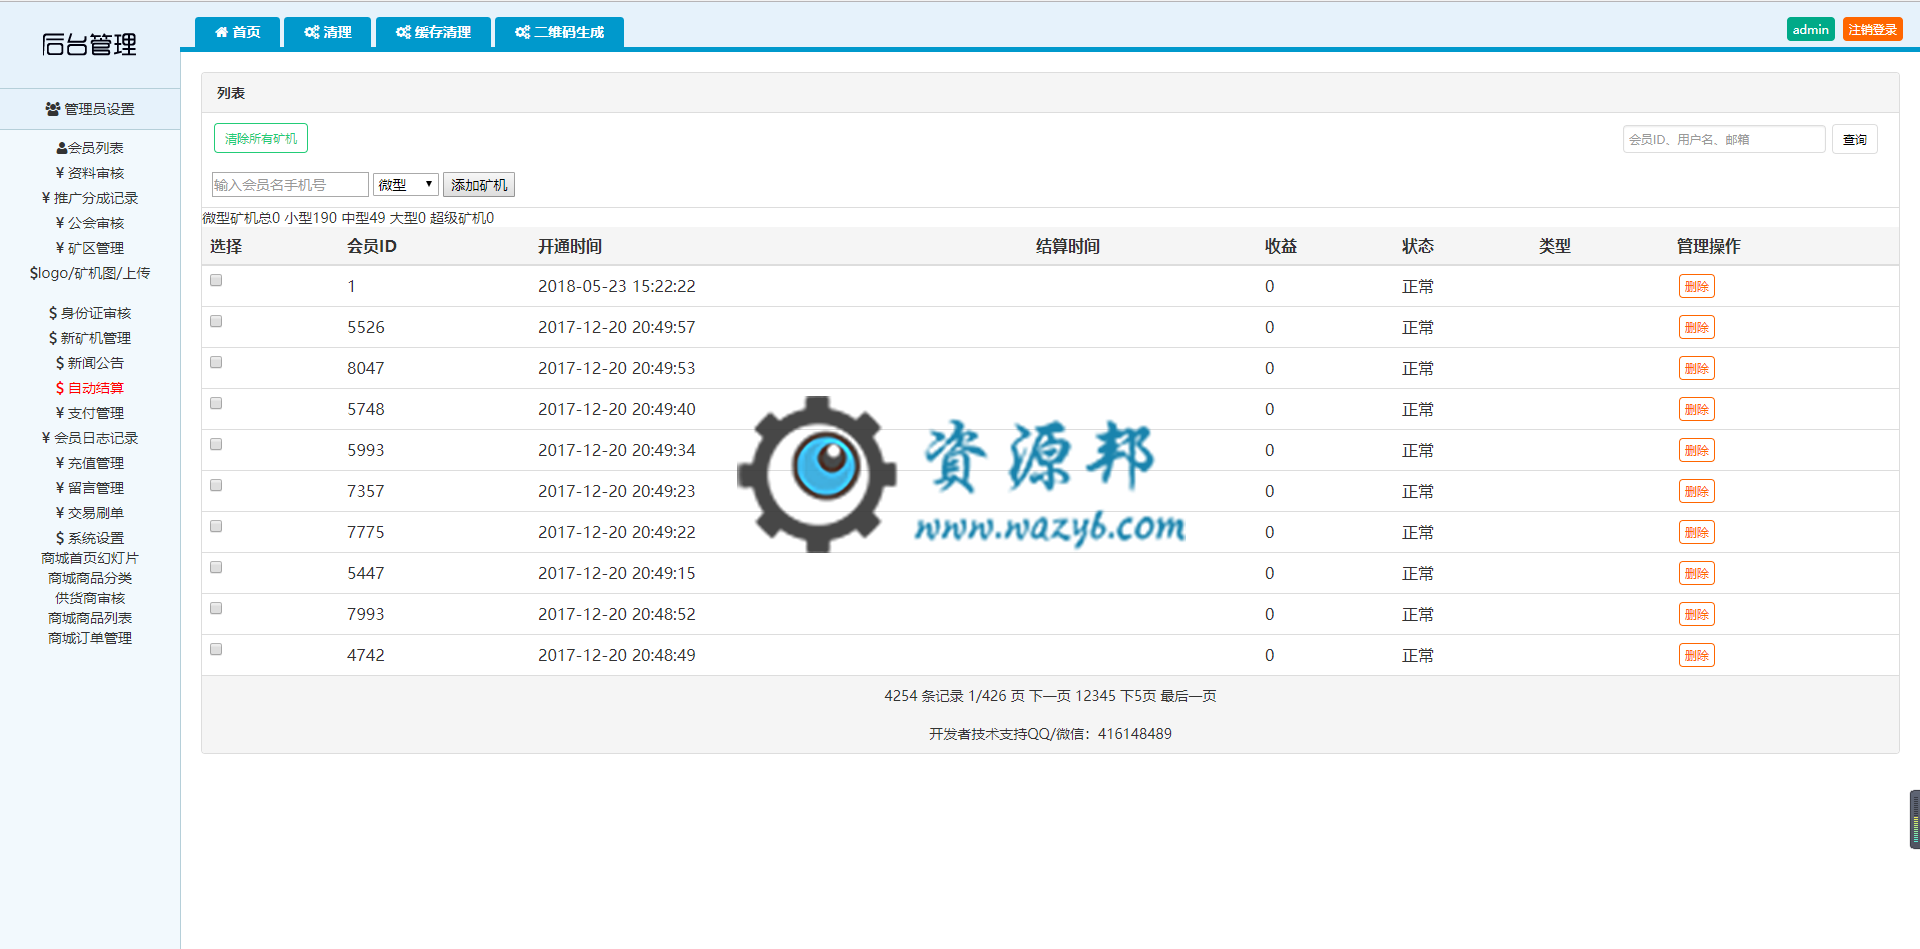Click the right-edge scrollbar handle

click(1914, 819)
